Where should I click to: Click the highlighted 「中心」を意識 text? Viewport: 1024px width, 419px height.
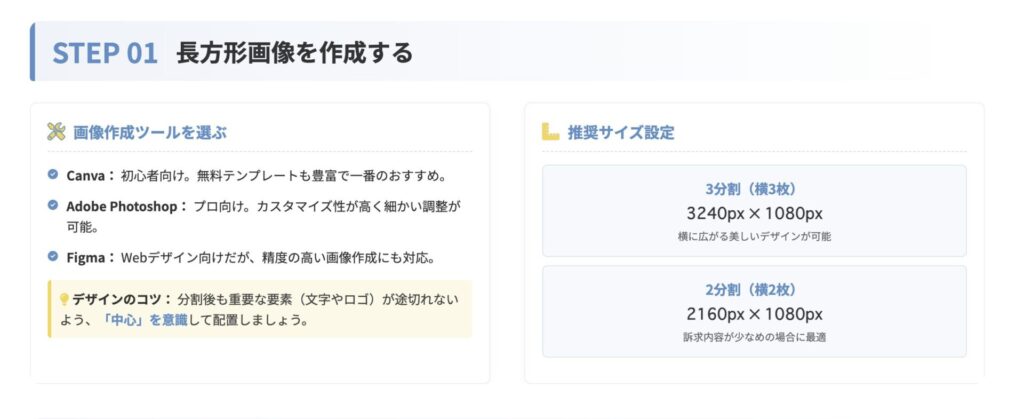[x=144, y=321]
